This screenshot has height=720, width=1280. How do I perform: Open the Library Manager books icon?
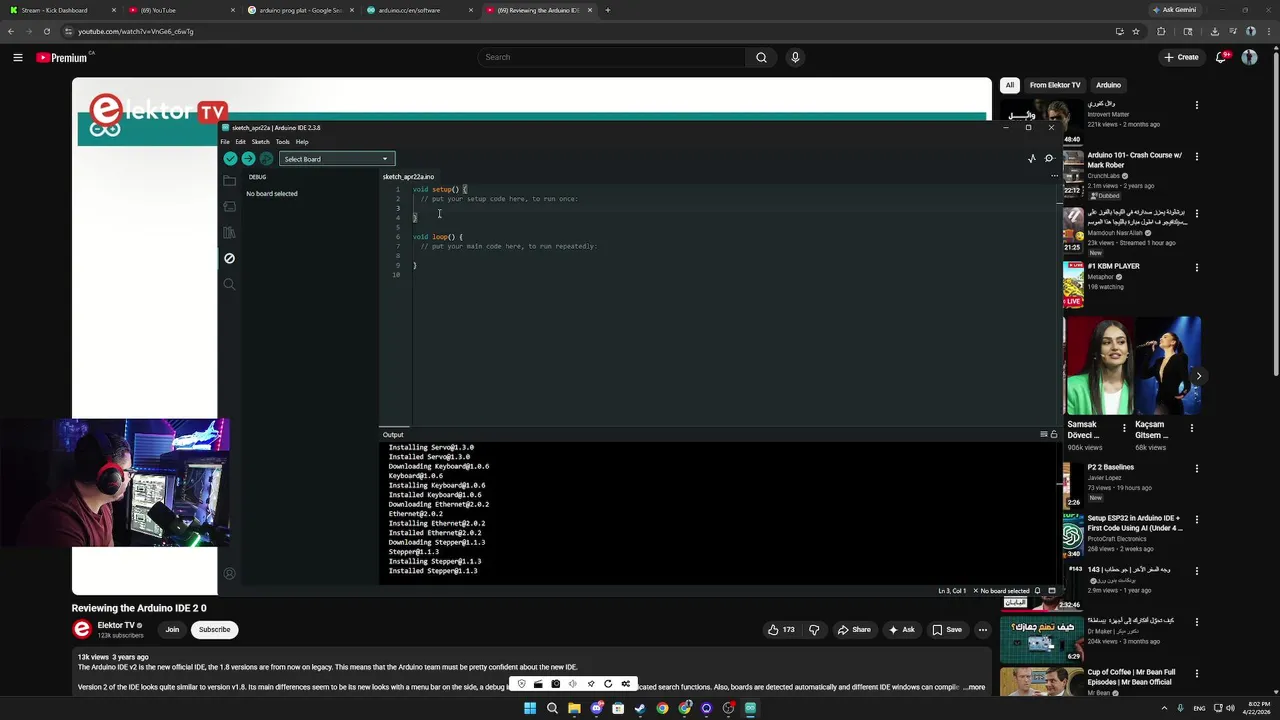[229, 233]
